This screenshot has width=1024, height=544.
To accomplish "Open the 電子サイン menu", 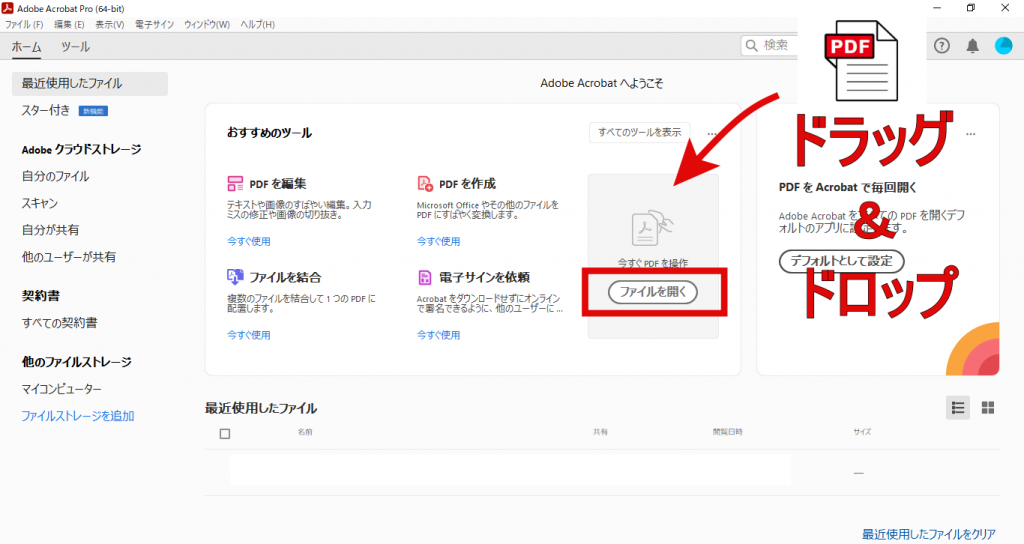I will [x=154, y=24].
